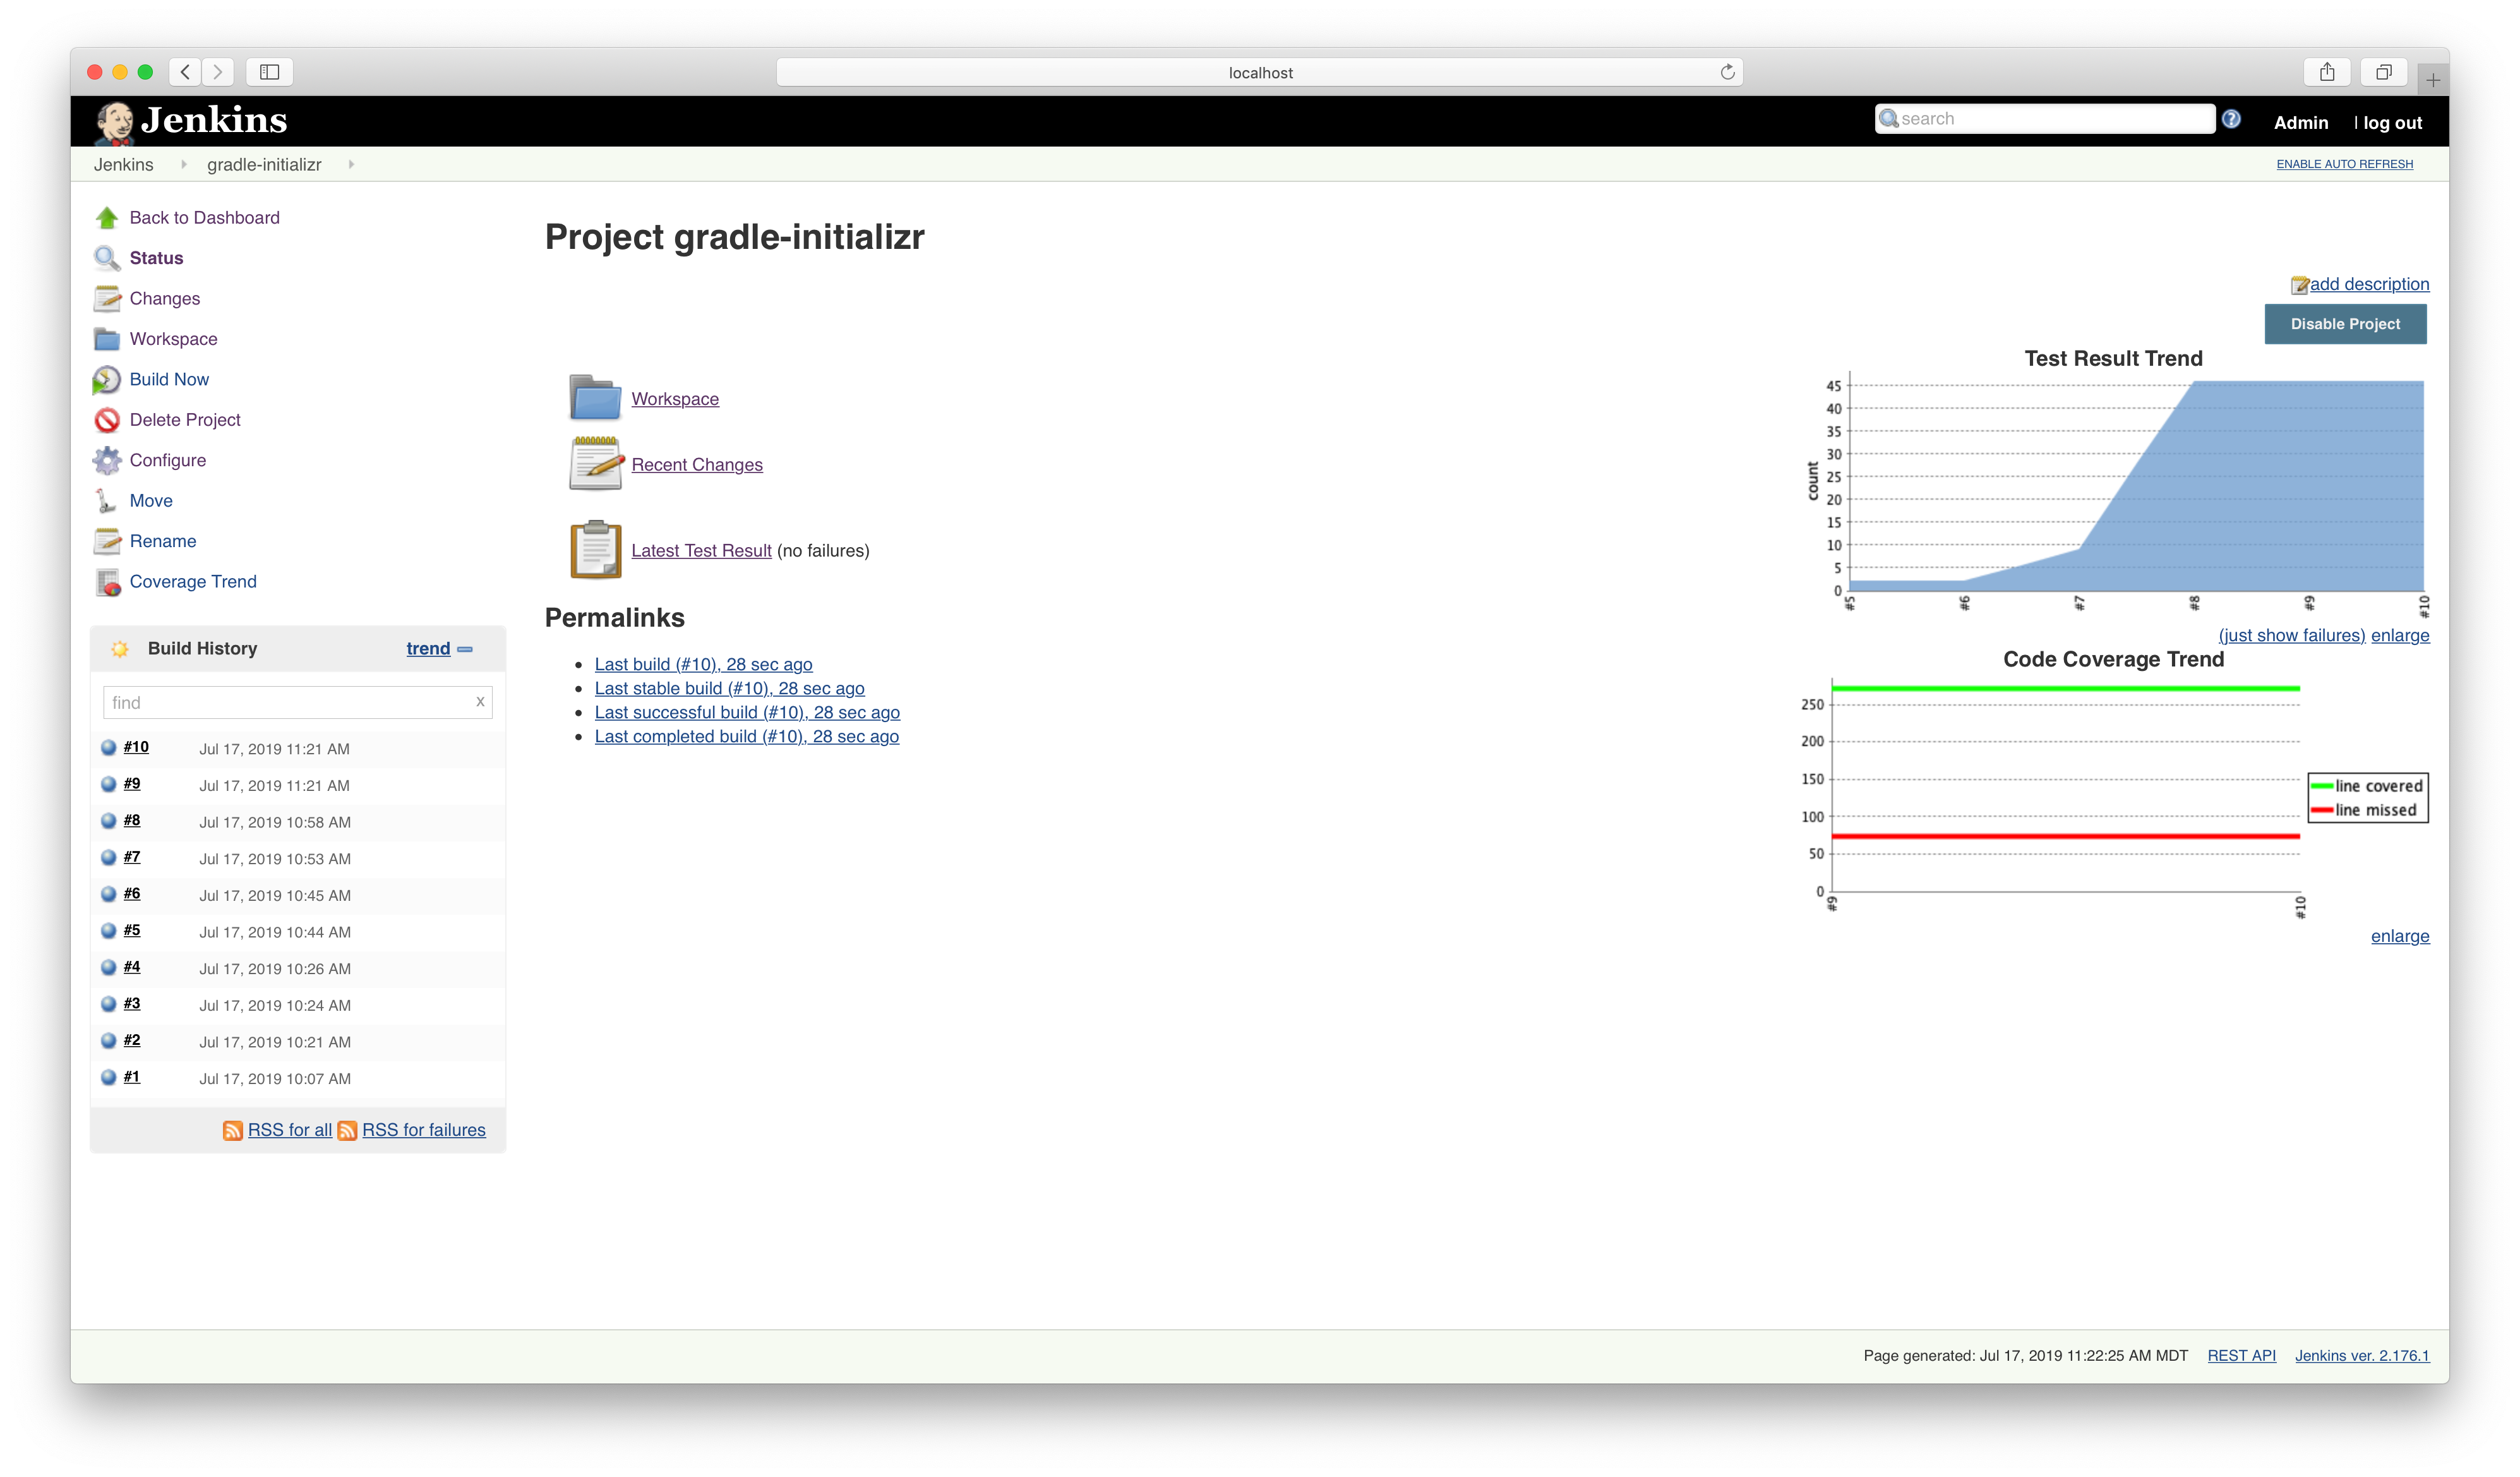This screenshot has width=2520, height=1477.
Task: Select Rename in the side menu
Action: (x=162, y=541)
